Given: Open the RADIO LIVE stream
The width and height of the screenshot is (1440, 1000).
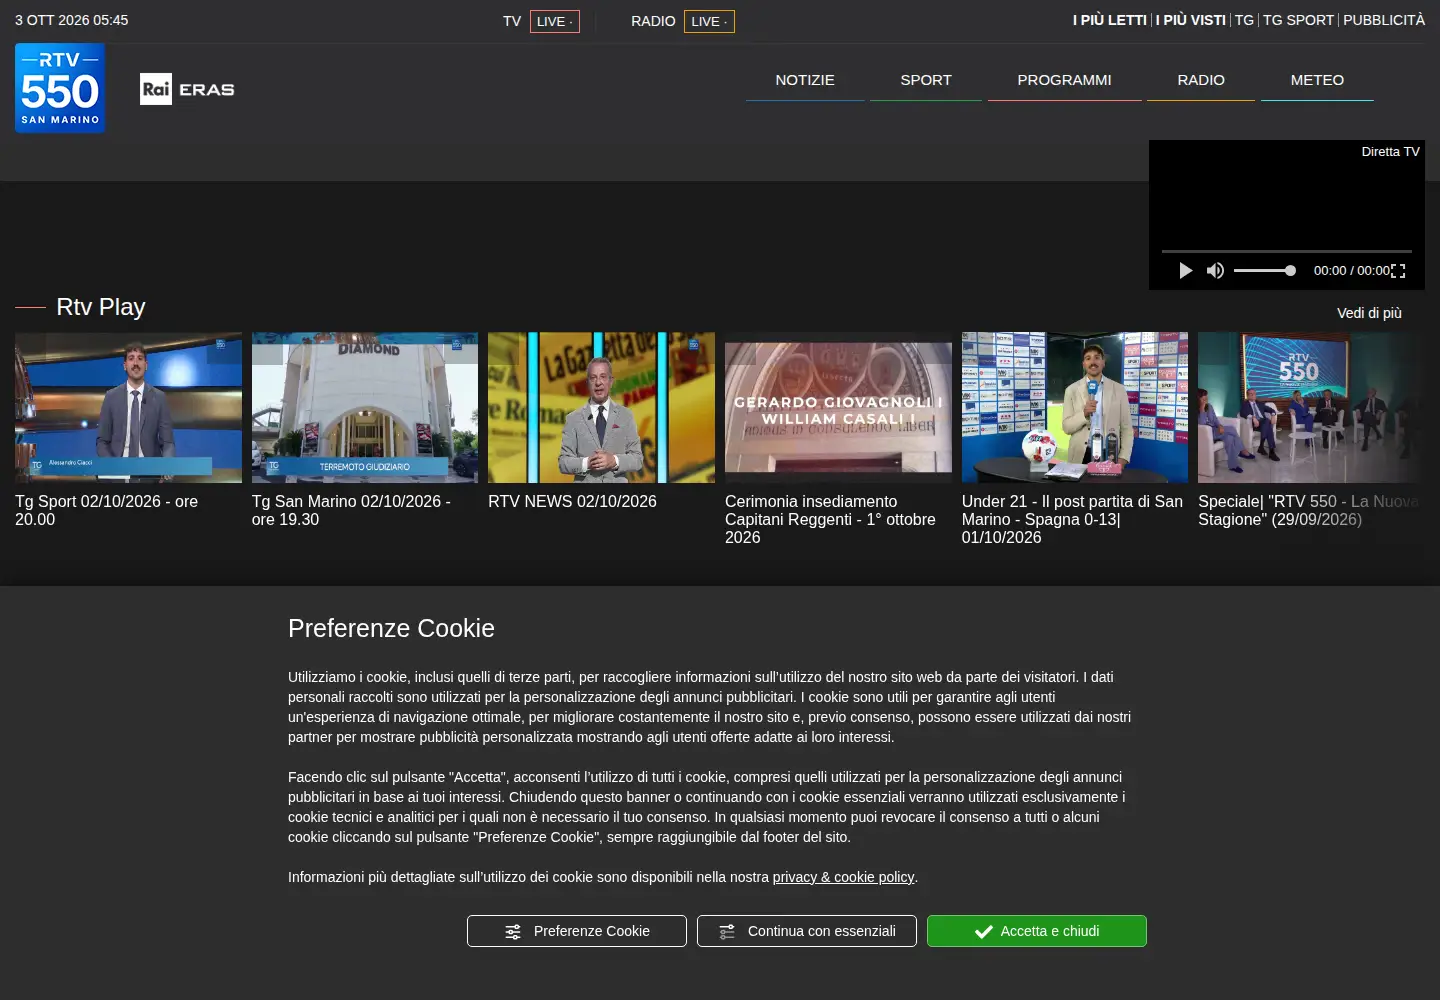Looking at the screenshot, I should [709, 21].
